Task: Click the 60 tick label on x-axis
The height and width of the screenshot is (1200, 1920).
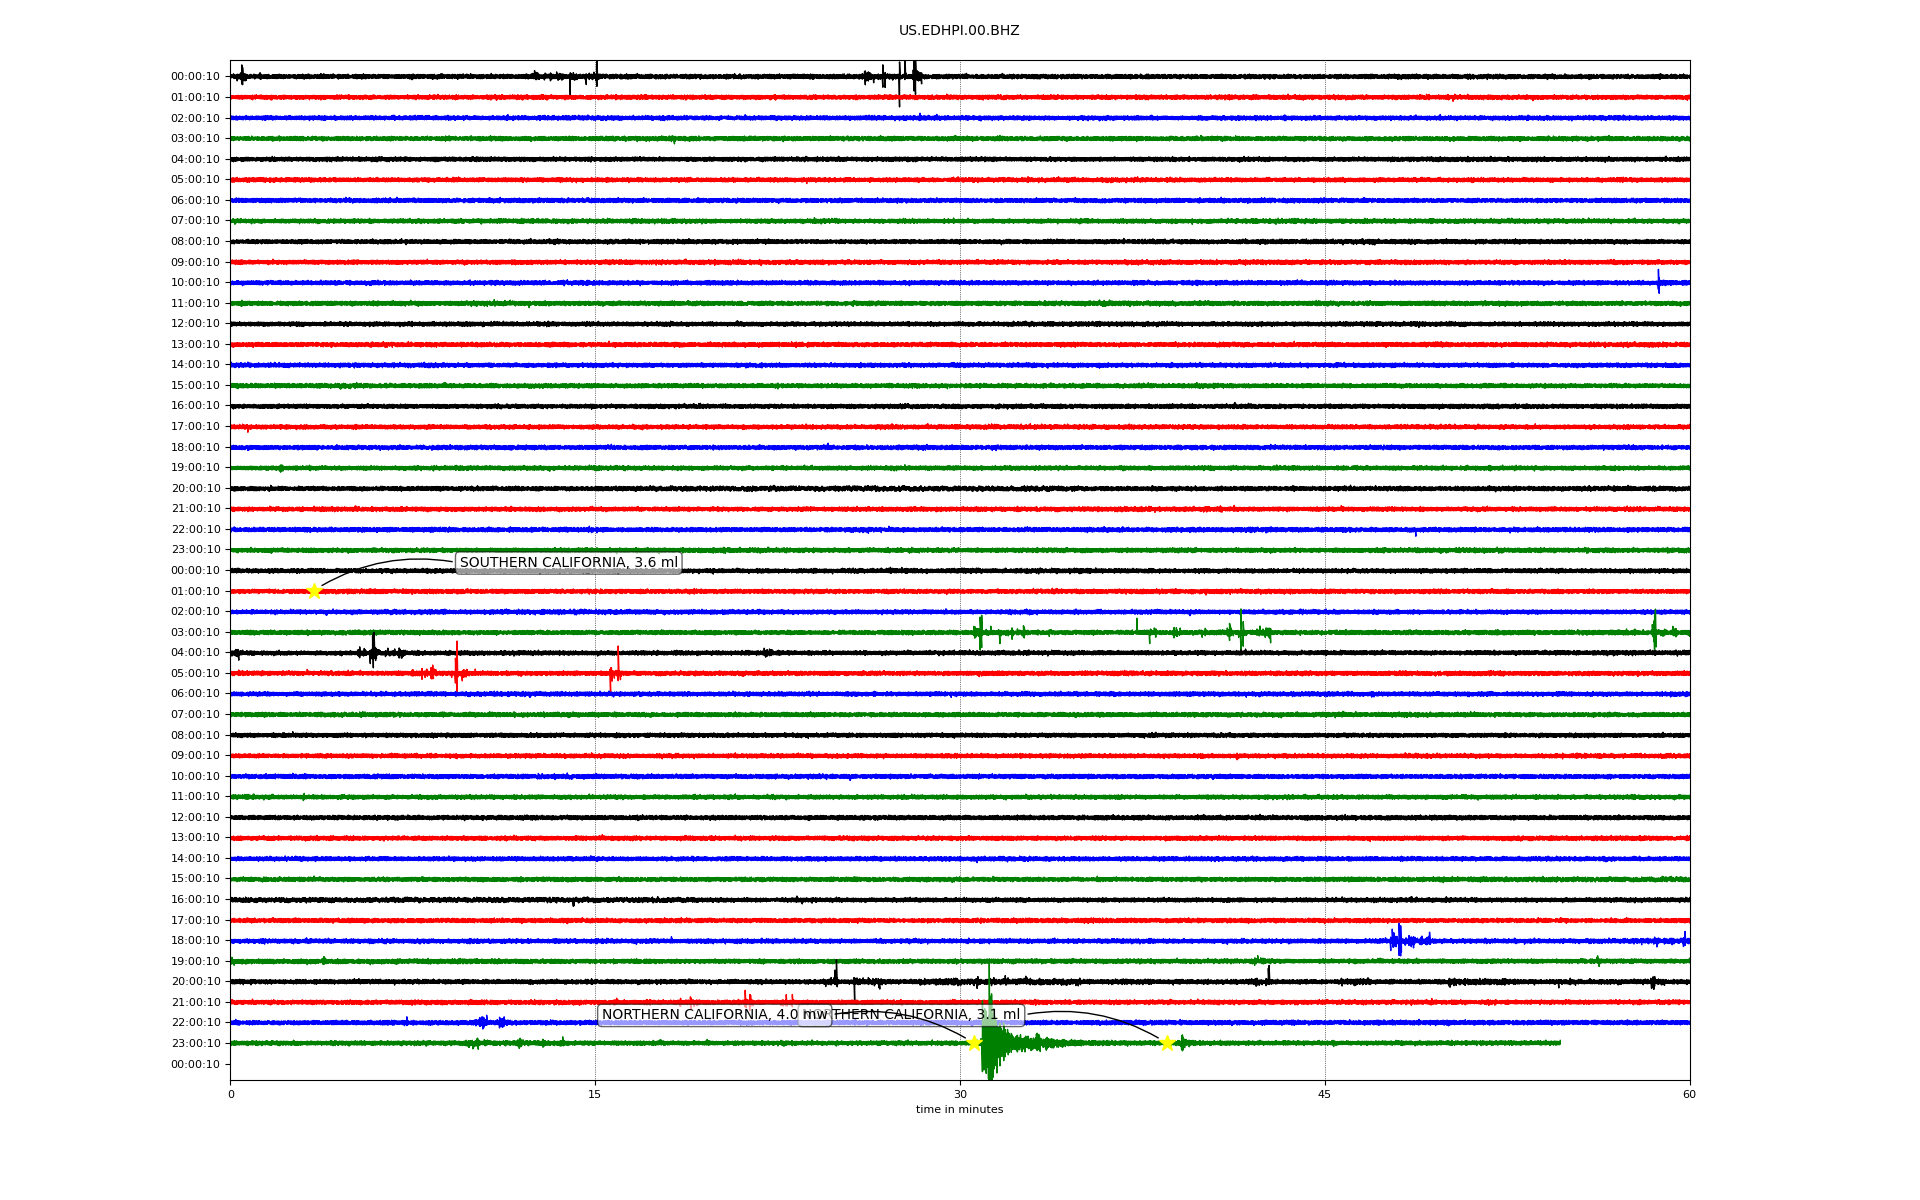Action: [1689, 1094]
